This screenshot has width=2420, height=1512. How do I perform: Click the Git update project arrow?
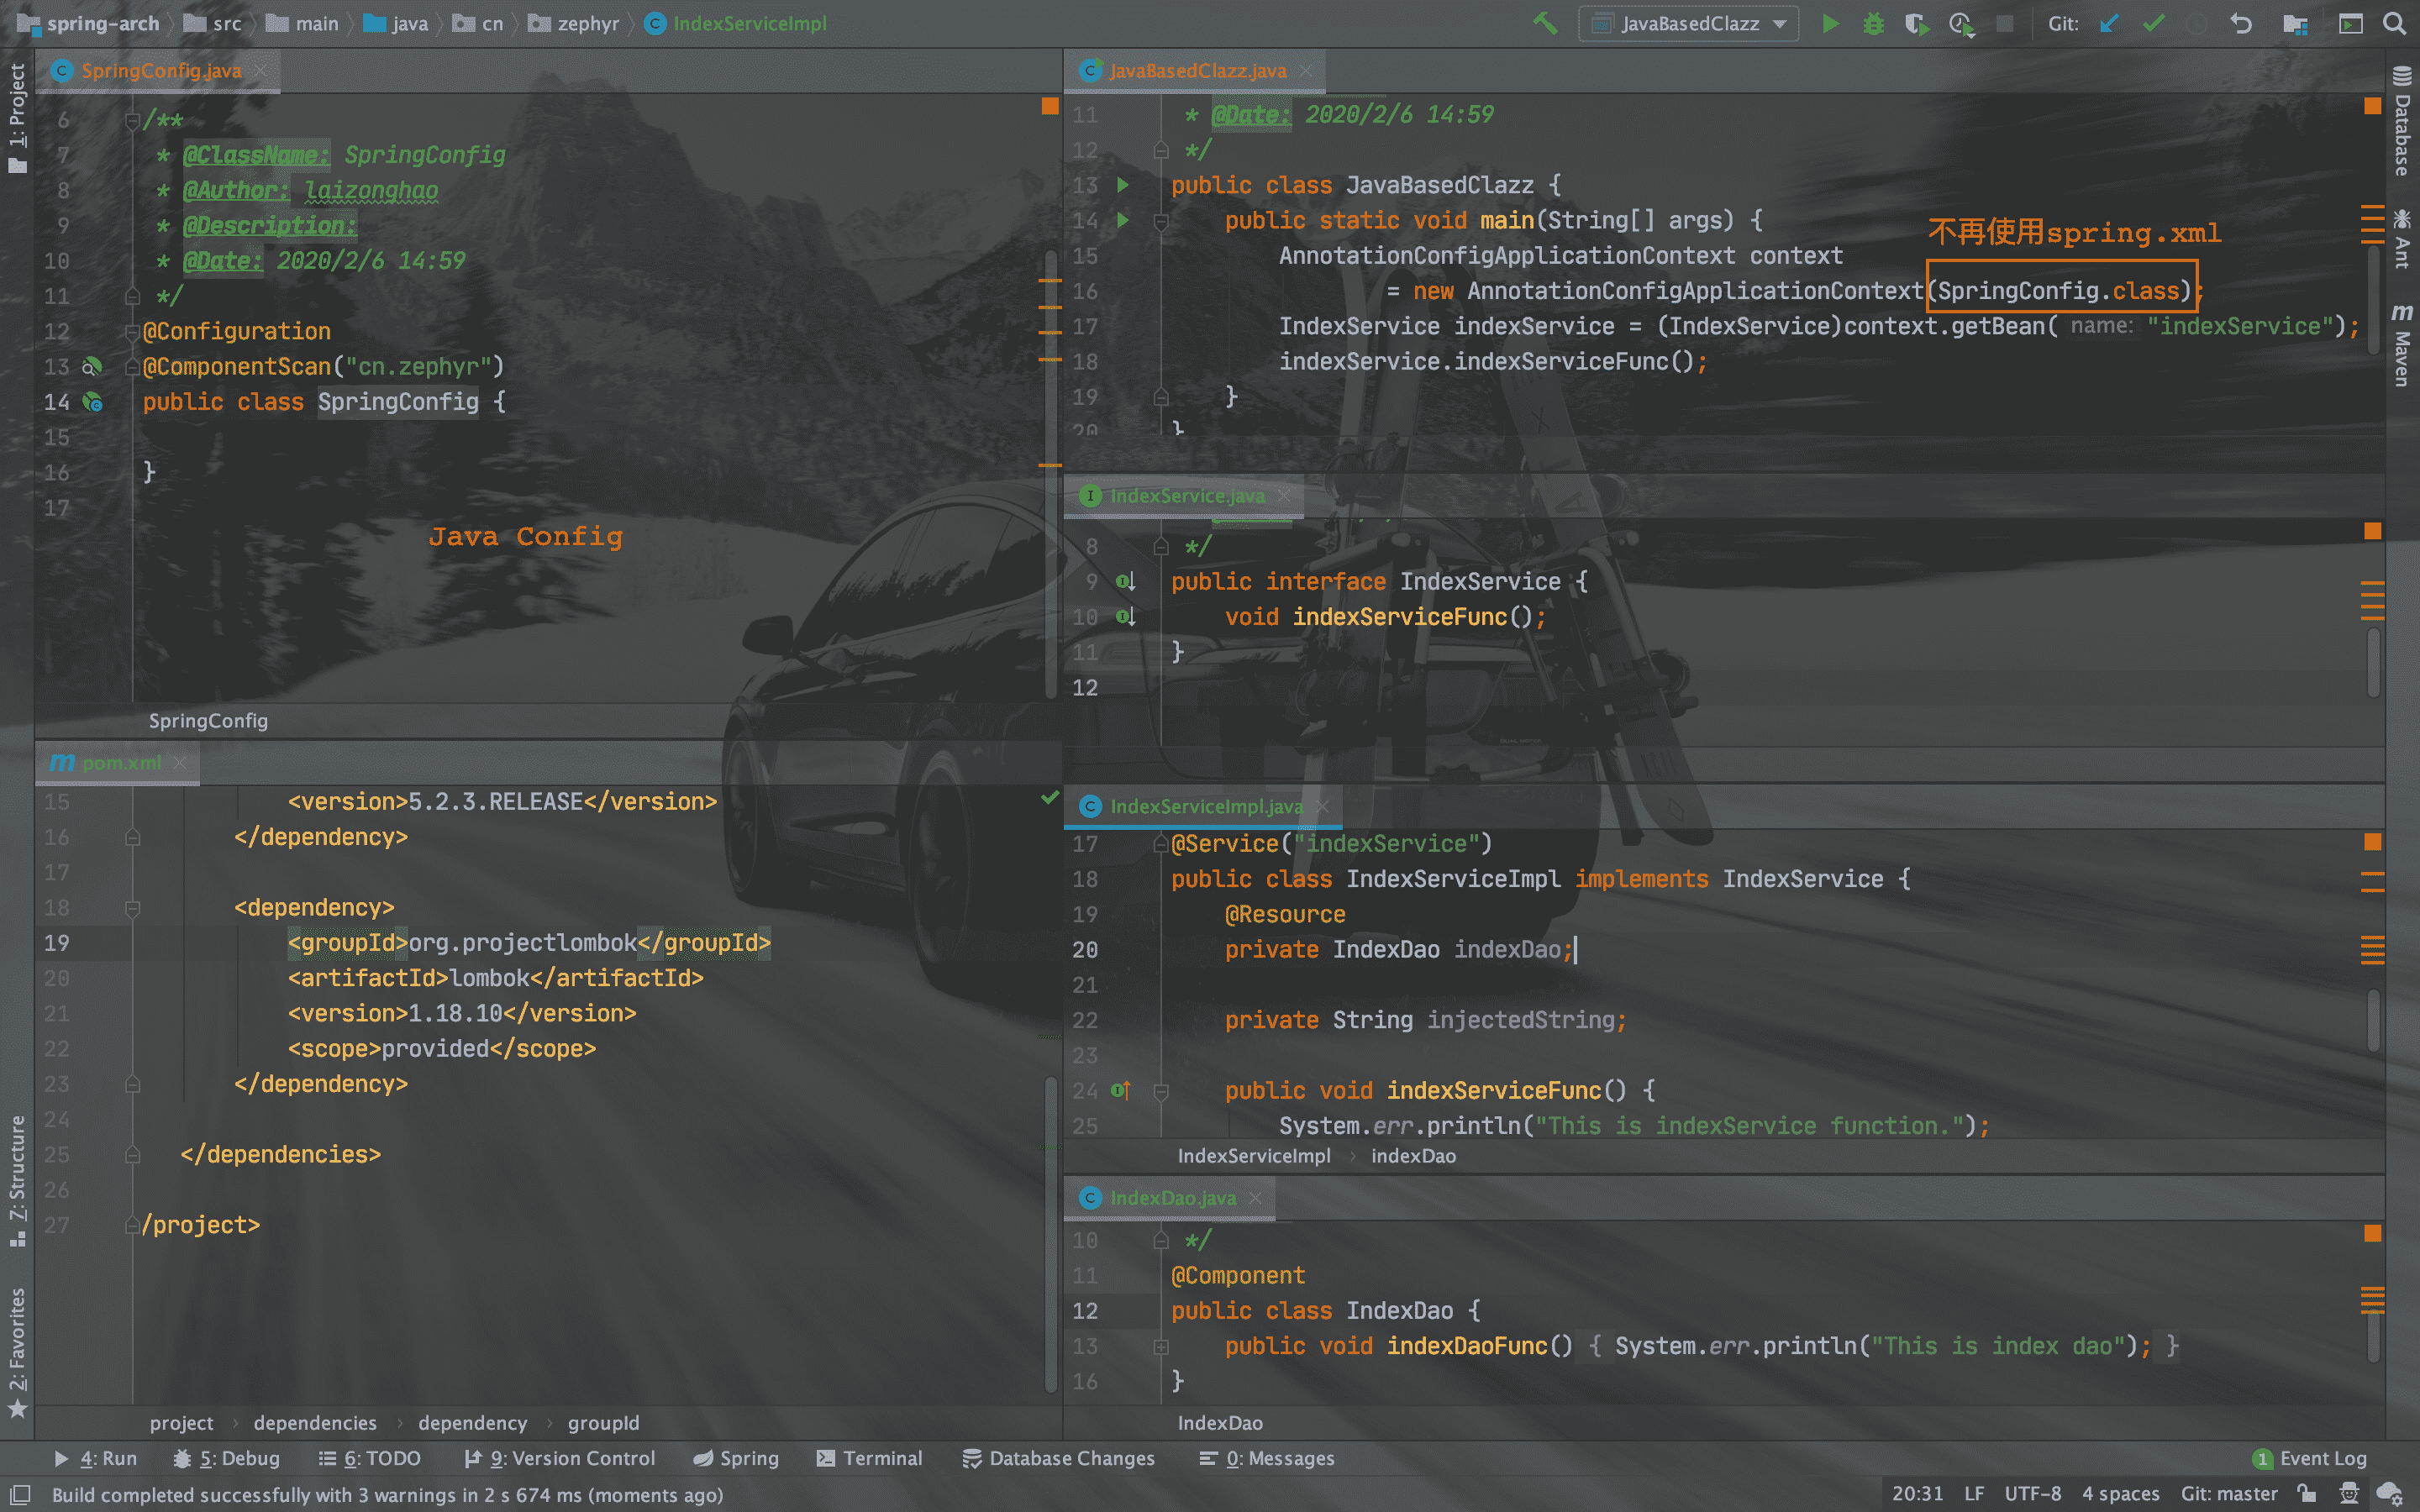pos(2109,23)
